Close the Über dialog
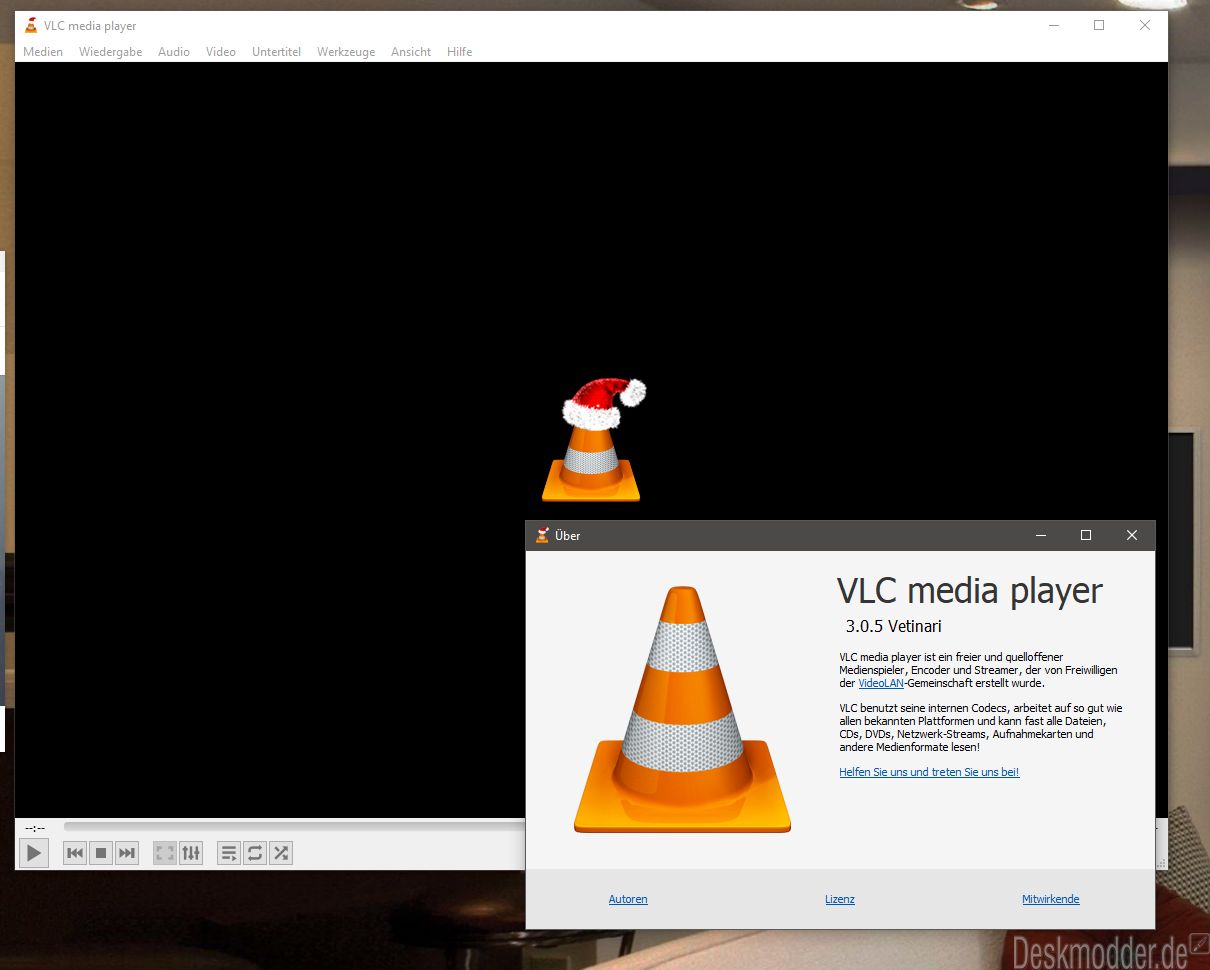This screenshot has width=1210, height=970. (1132, 535)
